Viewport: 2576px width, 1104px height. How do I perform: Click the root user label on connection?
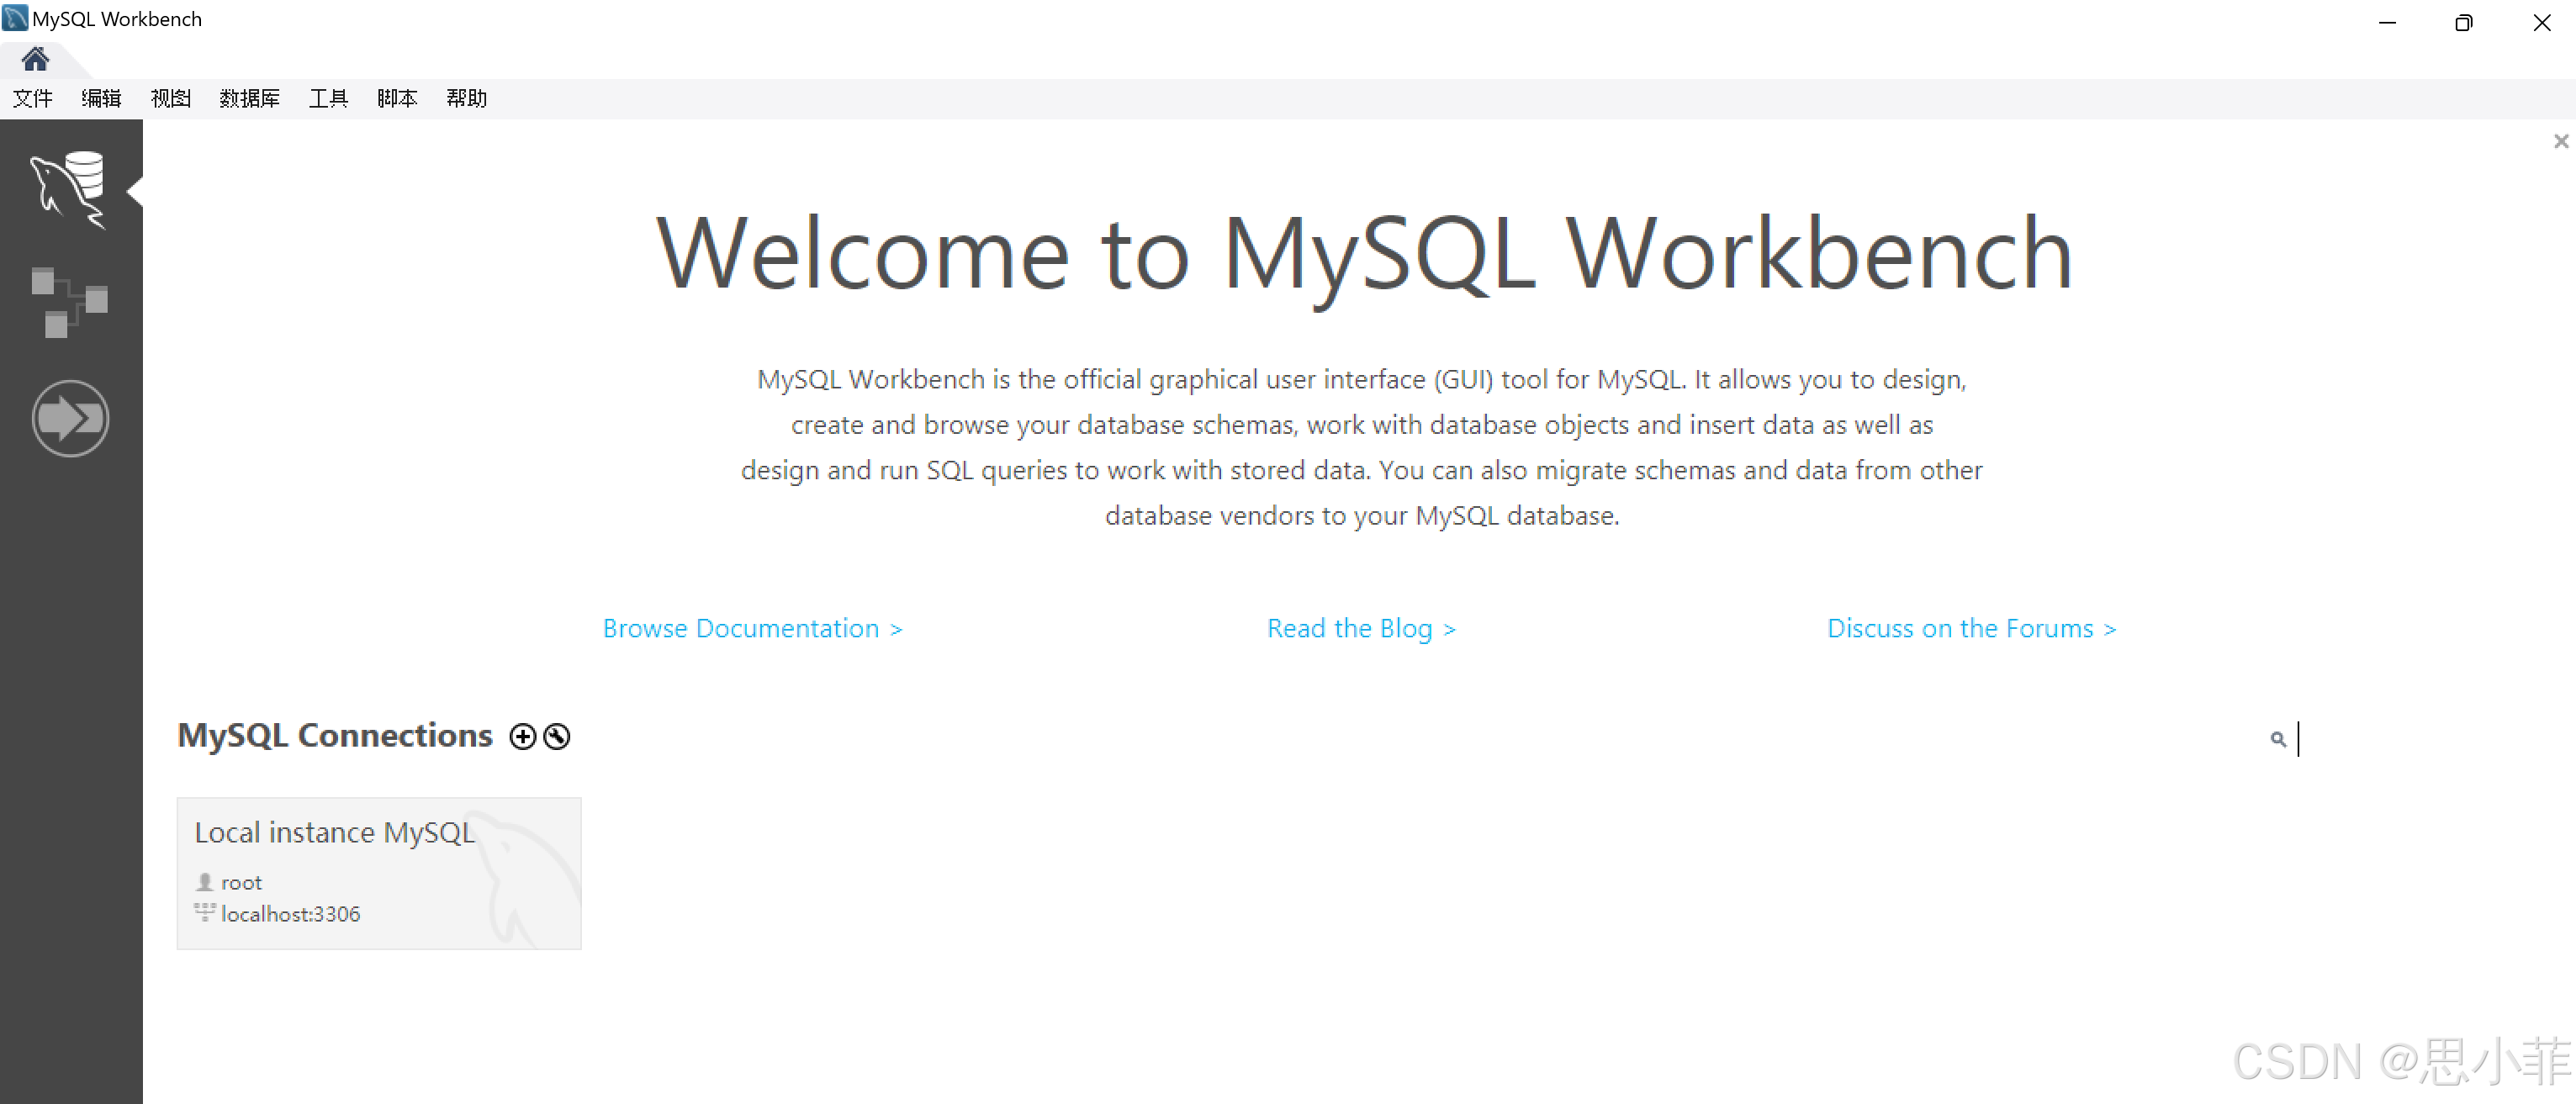click(241, 883)
